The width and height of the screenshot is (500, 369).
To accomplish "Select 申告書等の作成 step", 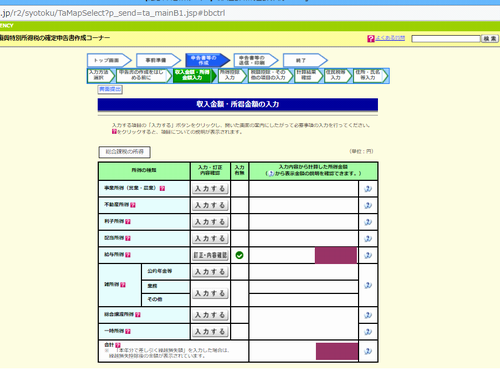I will 207,60.
